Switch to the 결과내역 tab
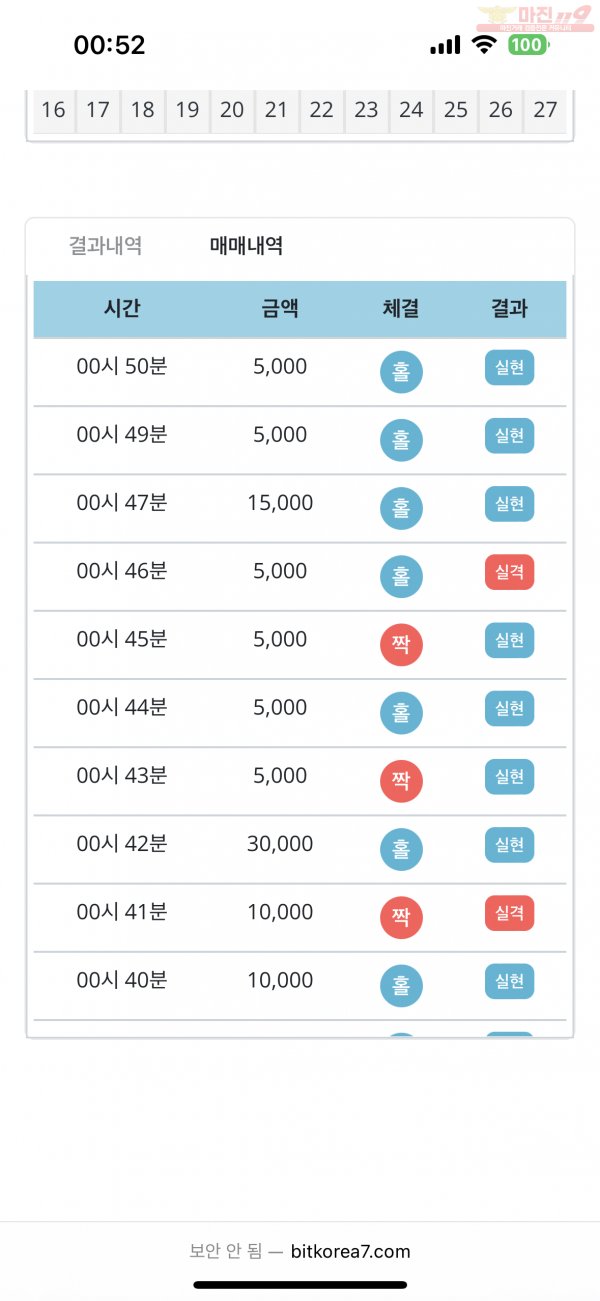Image resolution: width=600 pixels, height=1301 pixels. pyautogui.click(x=105, y=245)
